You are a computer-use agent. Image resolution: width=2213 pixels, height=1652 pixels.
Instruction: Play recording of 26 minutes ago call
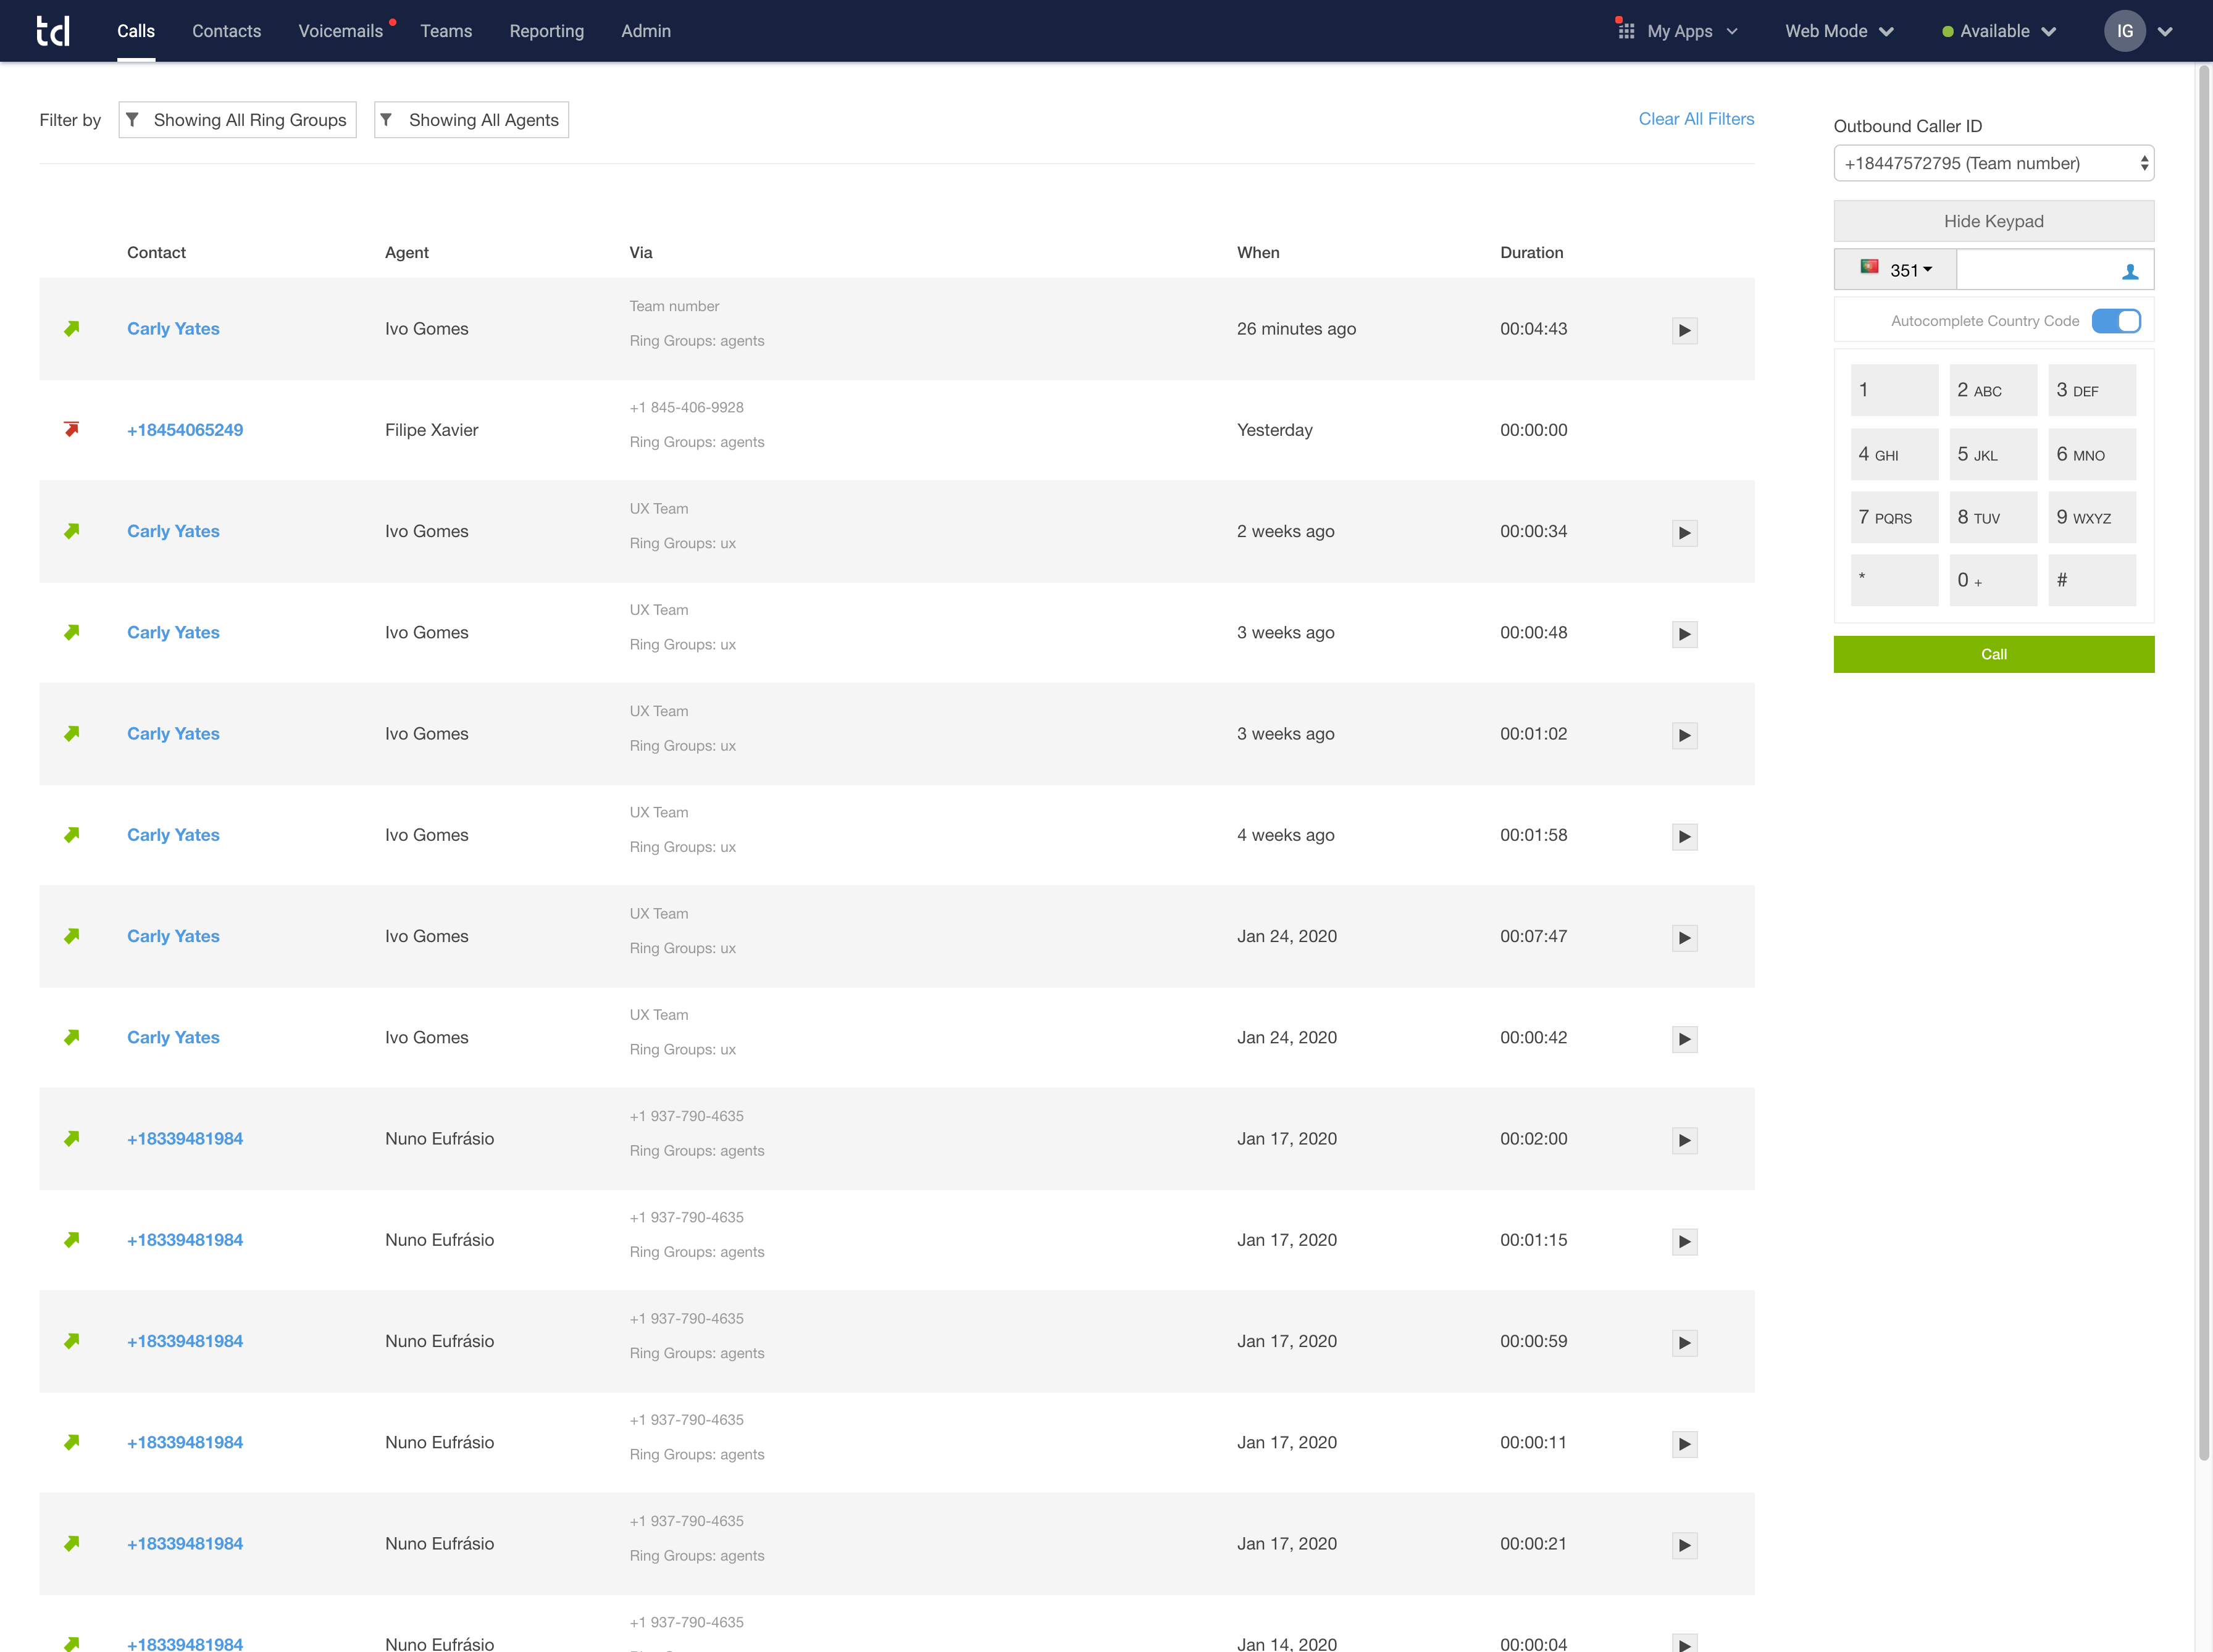tap(1684, 331)
